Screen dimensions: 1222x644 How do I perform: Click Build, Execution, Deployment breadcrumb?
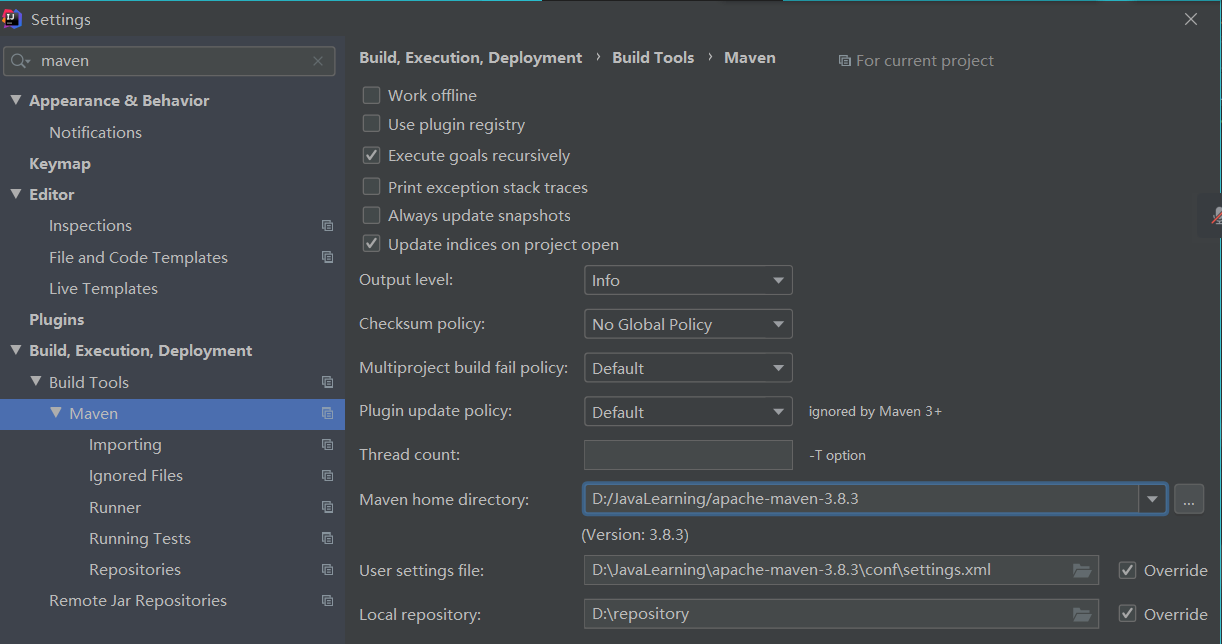pyautogui.click(x=470, y=58)
